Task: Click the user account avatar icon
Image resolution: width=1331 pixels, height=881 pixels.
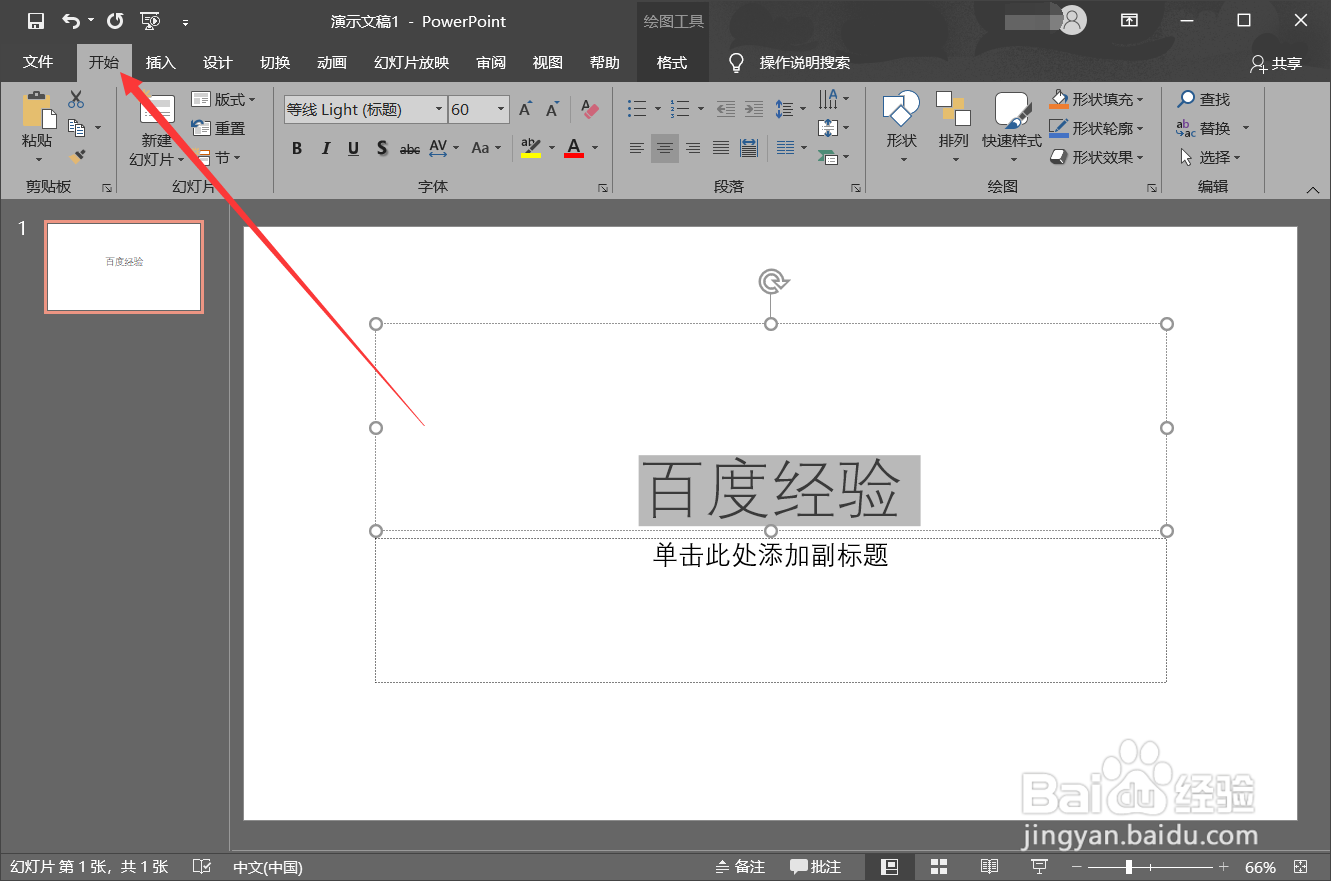Action: pyautogui.click(x=1073, y=20)
